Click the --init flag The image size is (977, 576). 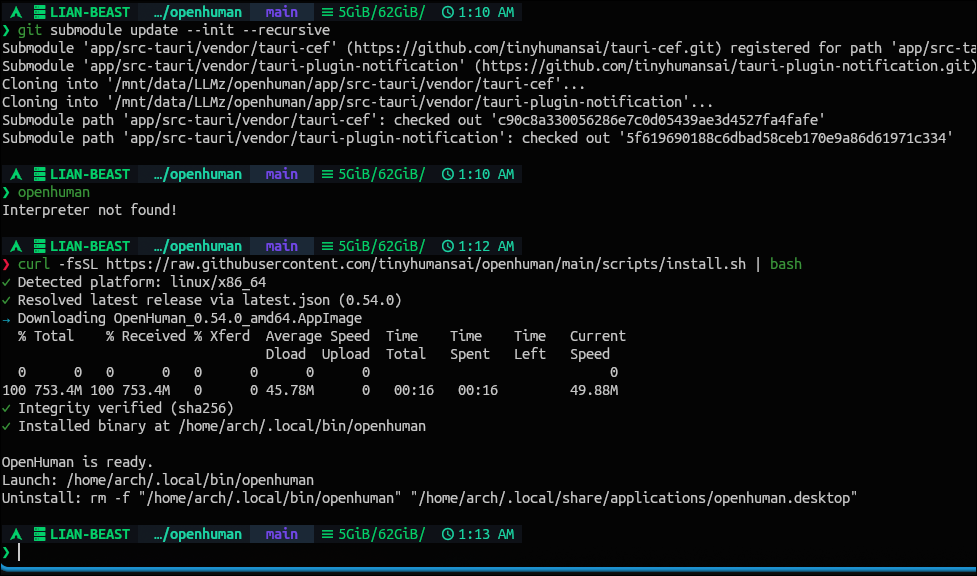tap(210, 30)
